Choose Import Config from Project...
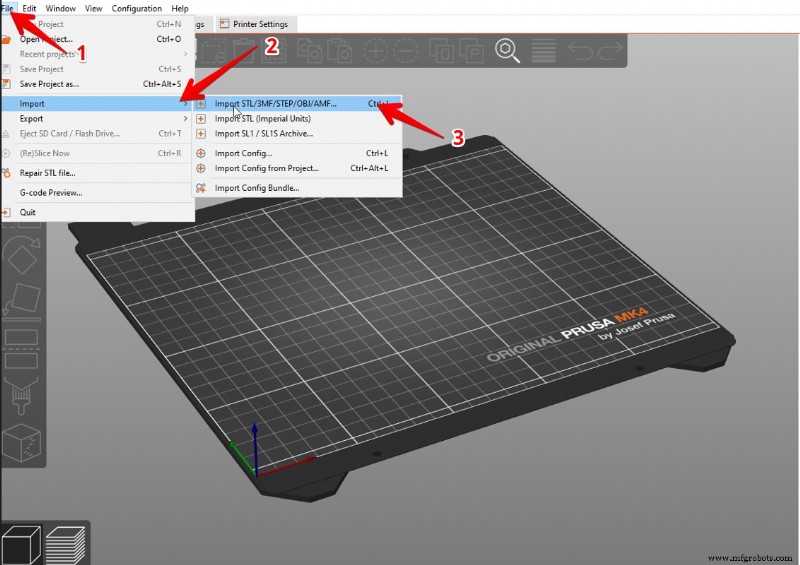Screen dimensions: 800x565 297,168
